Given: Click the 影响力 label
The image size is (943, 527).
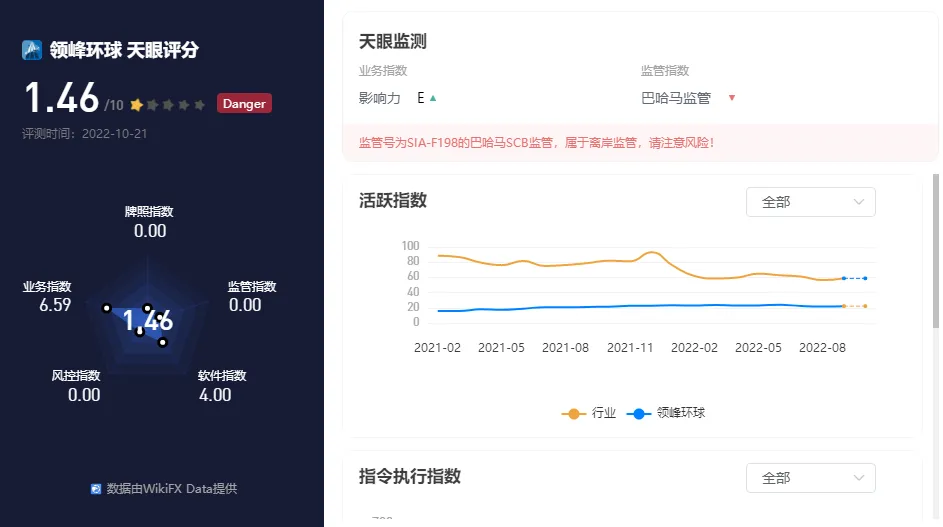Looking at the screenshot, I should (x=379, y=98).
